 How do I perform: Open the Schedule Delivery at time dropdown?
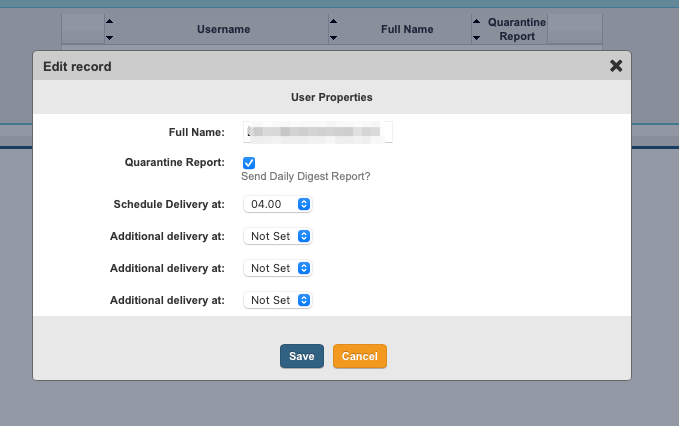(278, 204)
